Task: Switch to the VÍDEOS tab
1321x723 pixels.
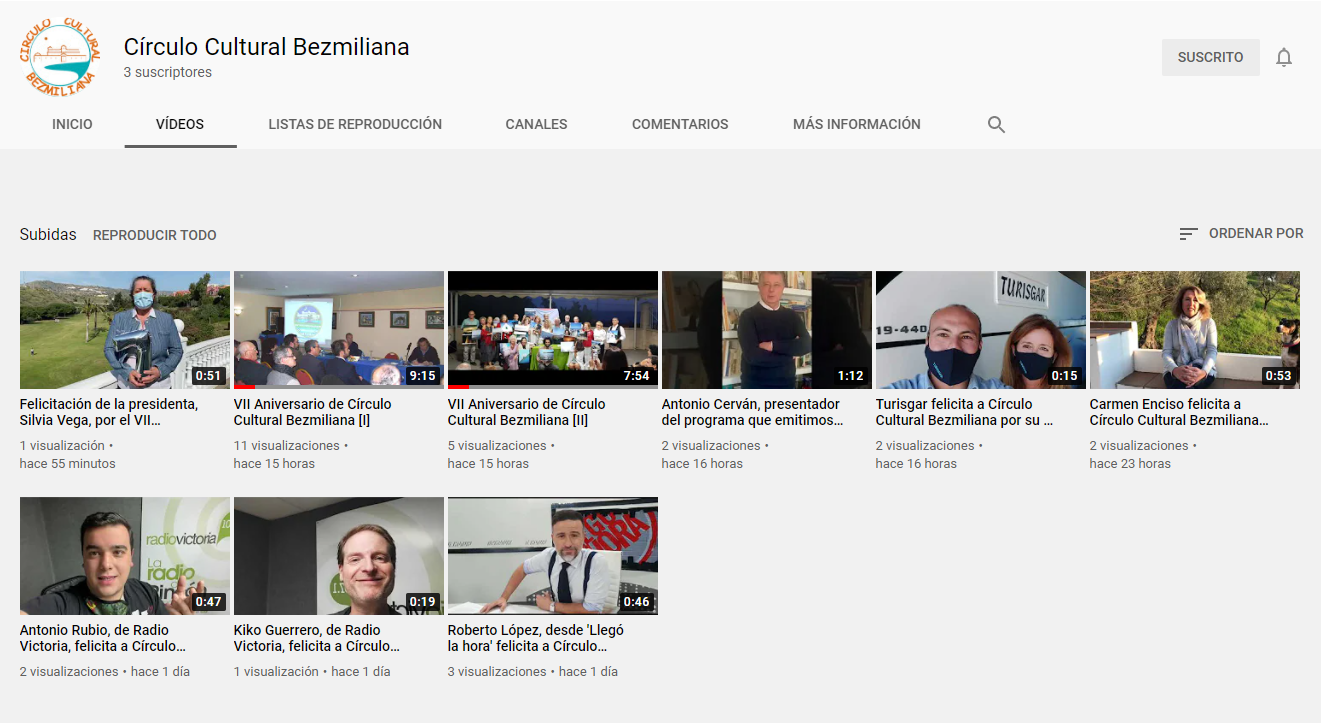Action: pos(180,124)
